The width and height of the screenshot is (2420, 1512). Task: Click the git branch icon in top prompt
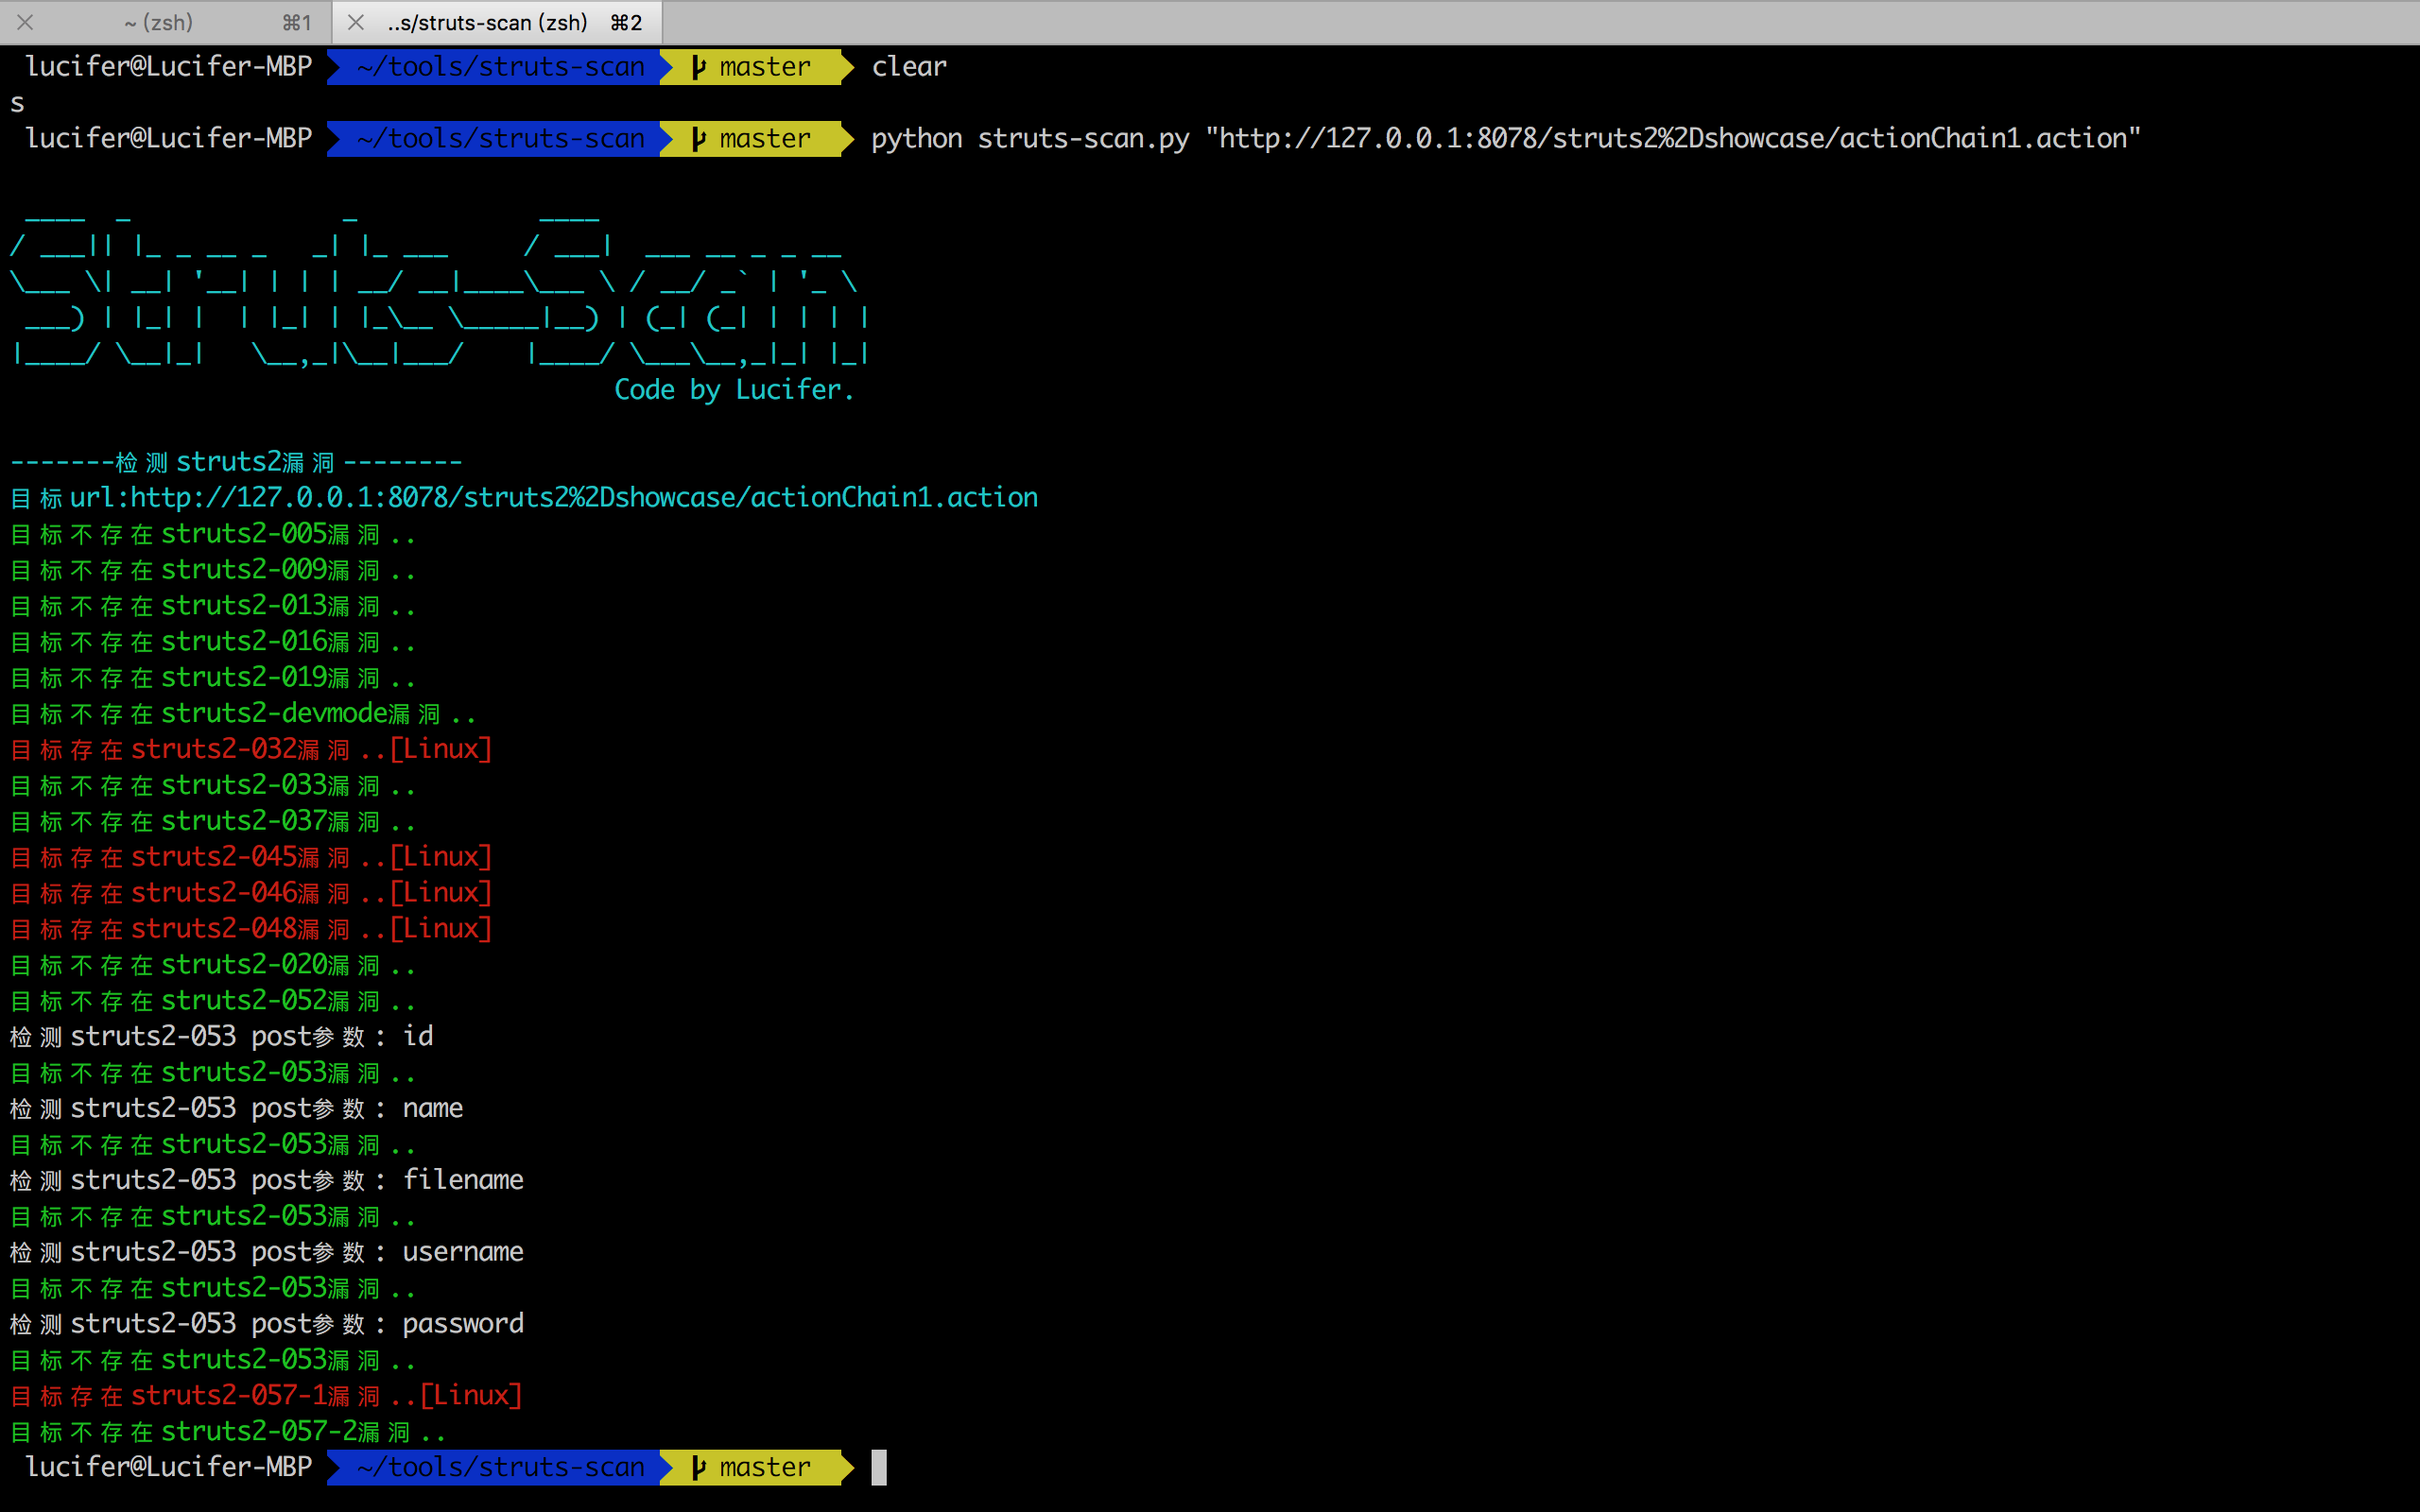[699, 67]
